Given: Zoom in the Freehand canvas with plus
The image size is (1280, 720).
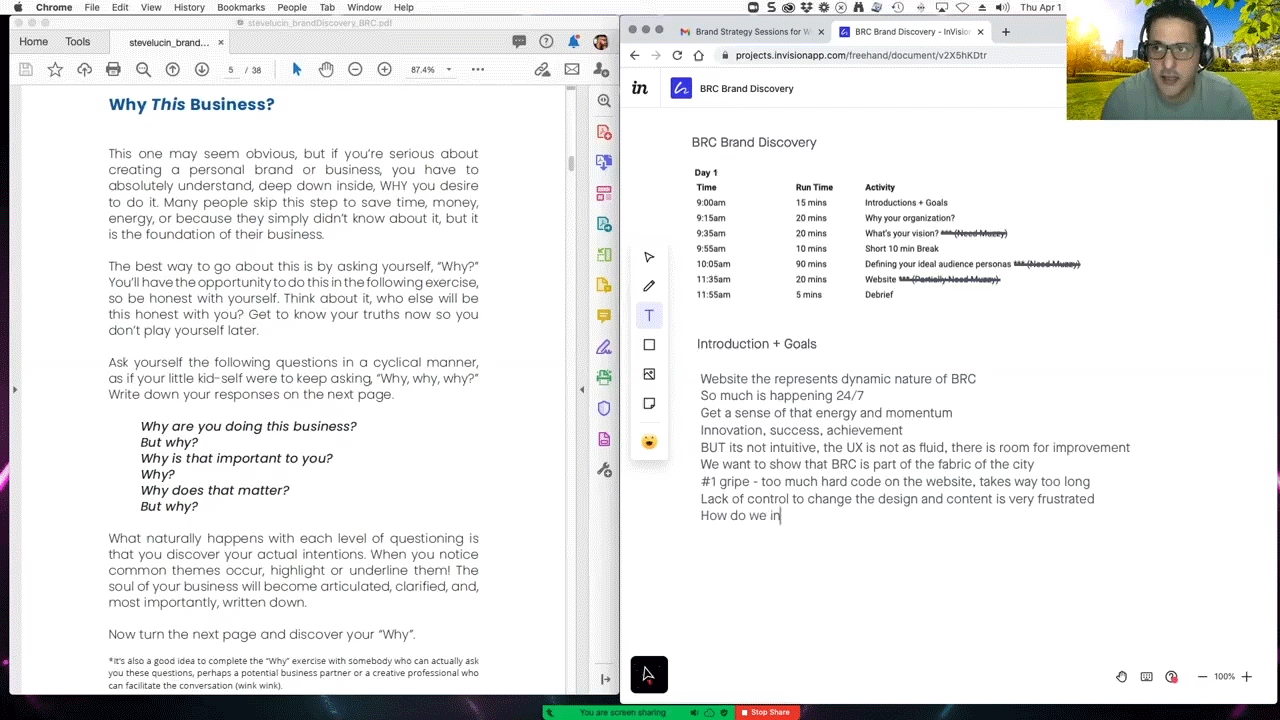Looking at the screenshot, I should 1246,677.
